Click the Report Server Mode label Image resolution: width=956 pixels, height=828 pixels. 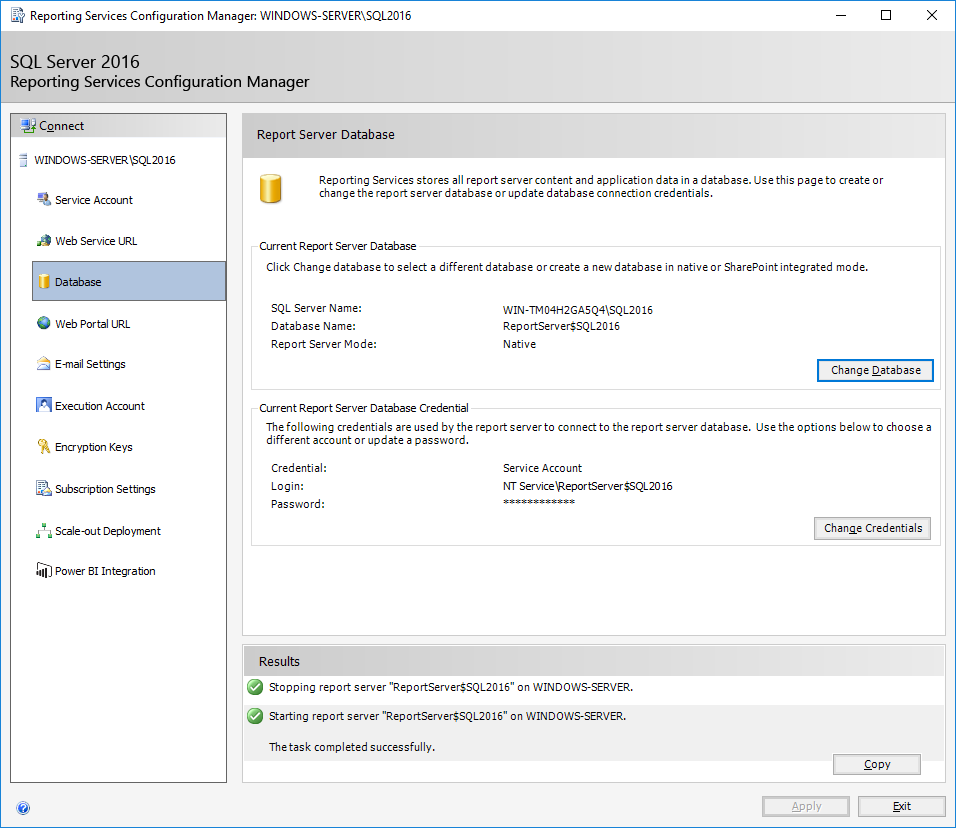click(x=323, y=344)
